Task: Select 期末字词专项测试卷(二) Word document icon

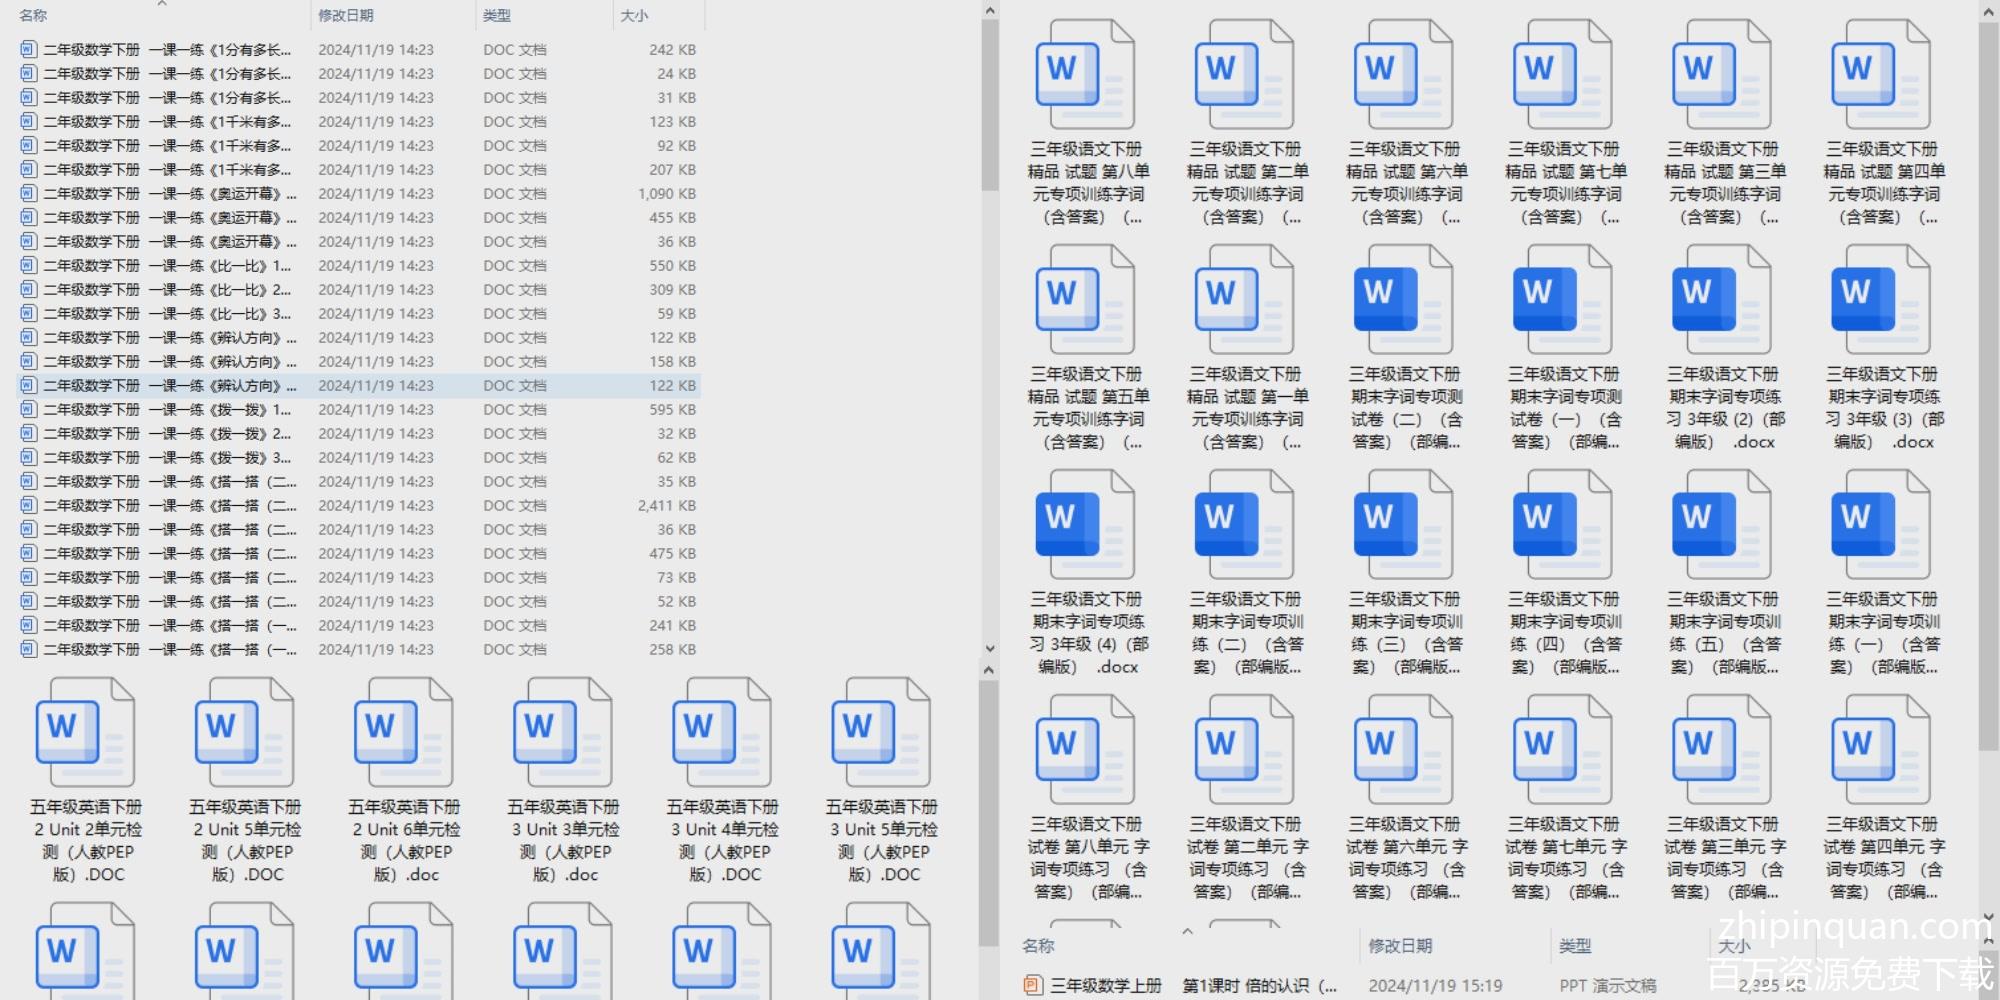Action: [1404, 300]
